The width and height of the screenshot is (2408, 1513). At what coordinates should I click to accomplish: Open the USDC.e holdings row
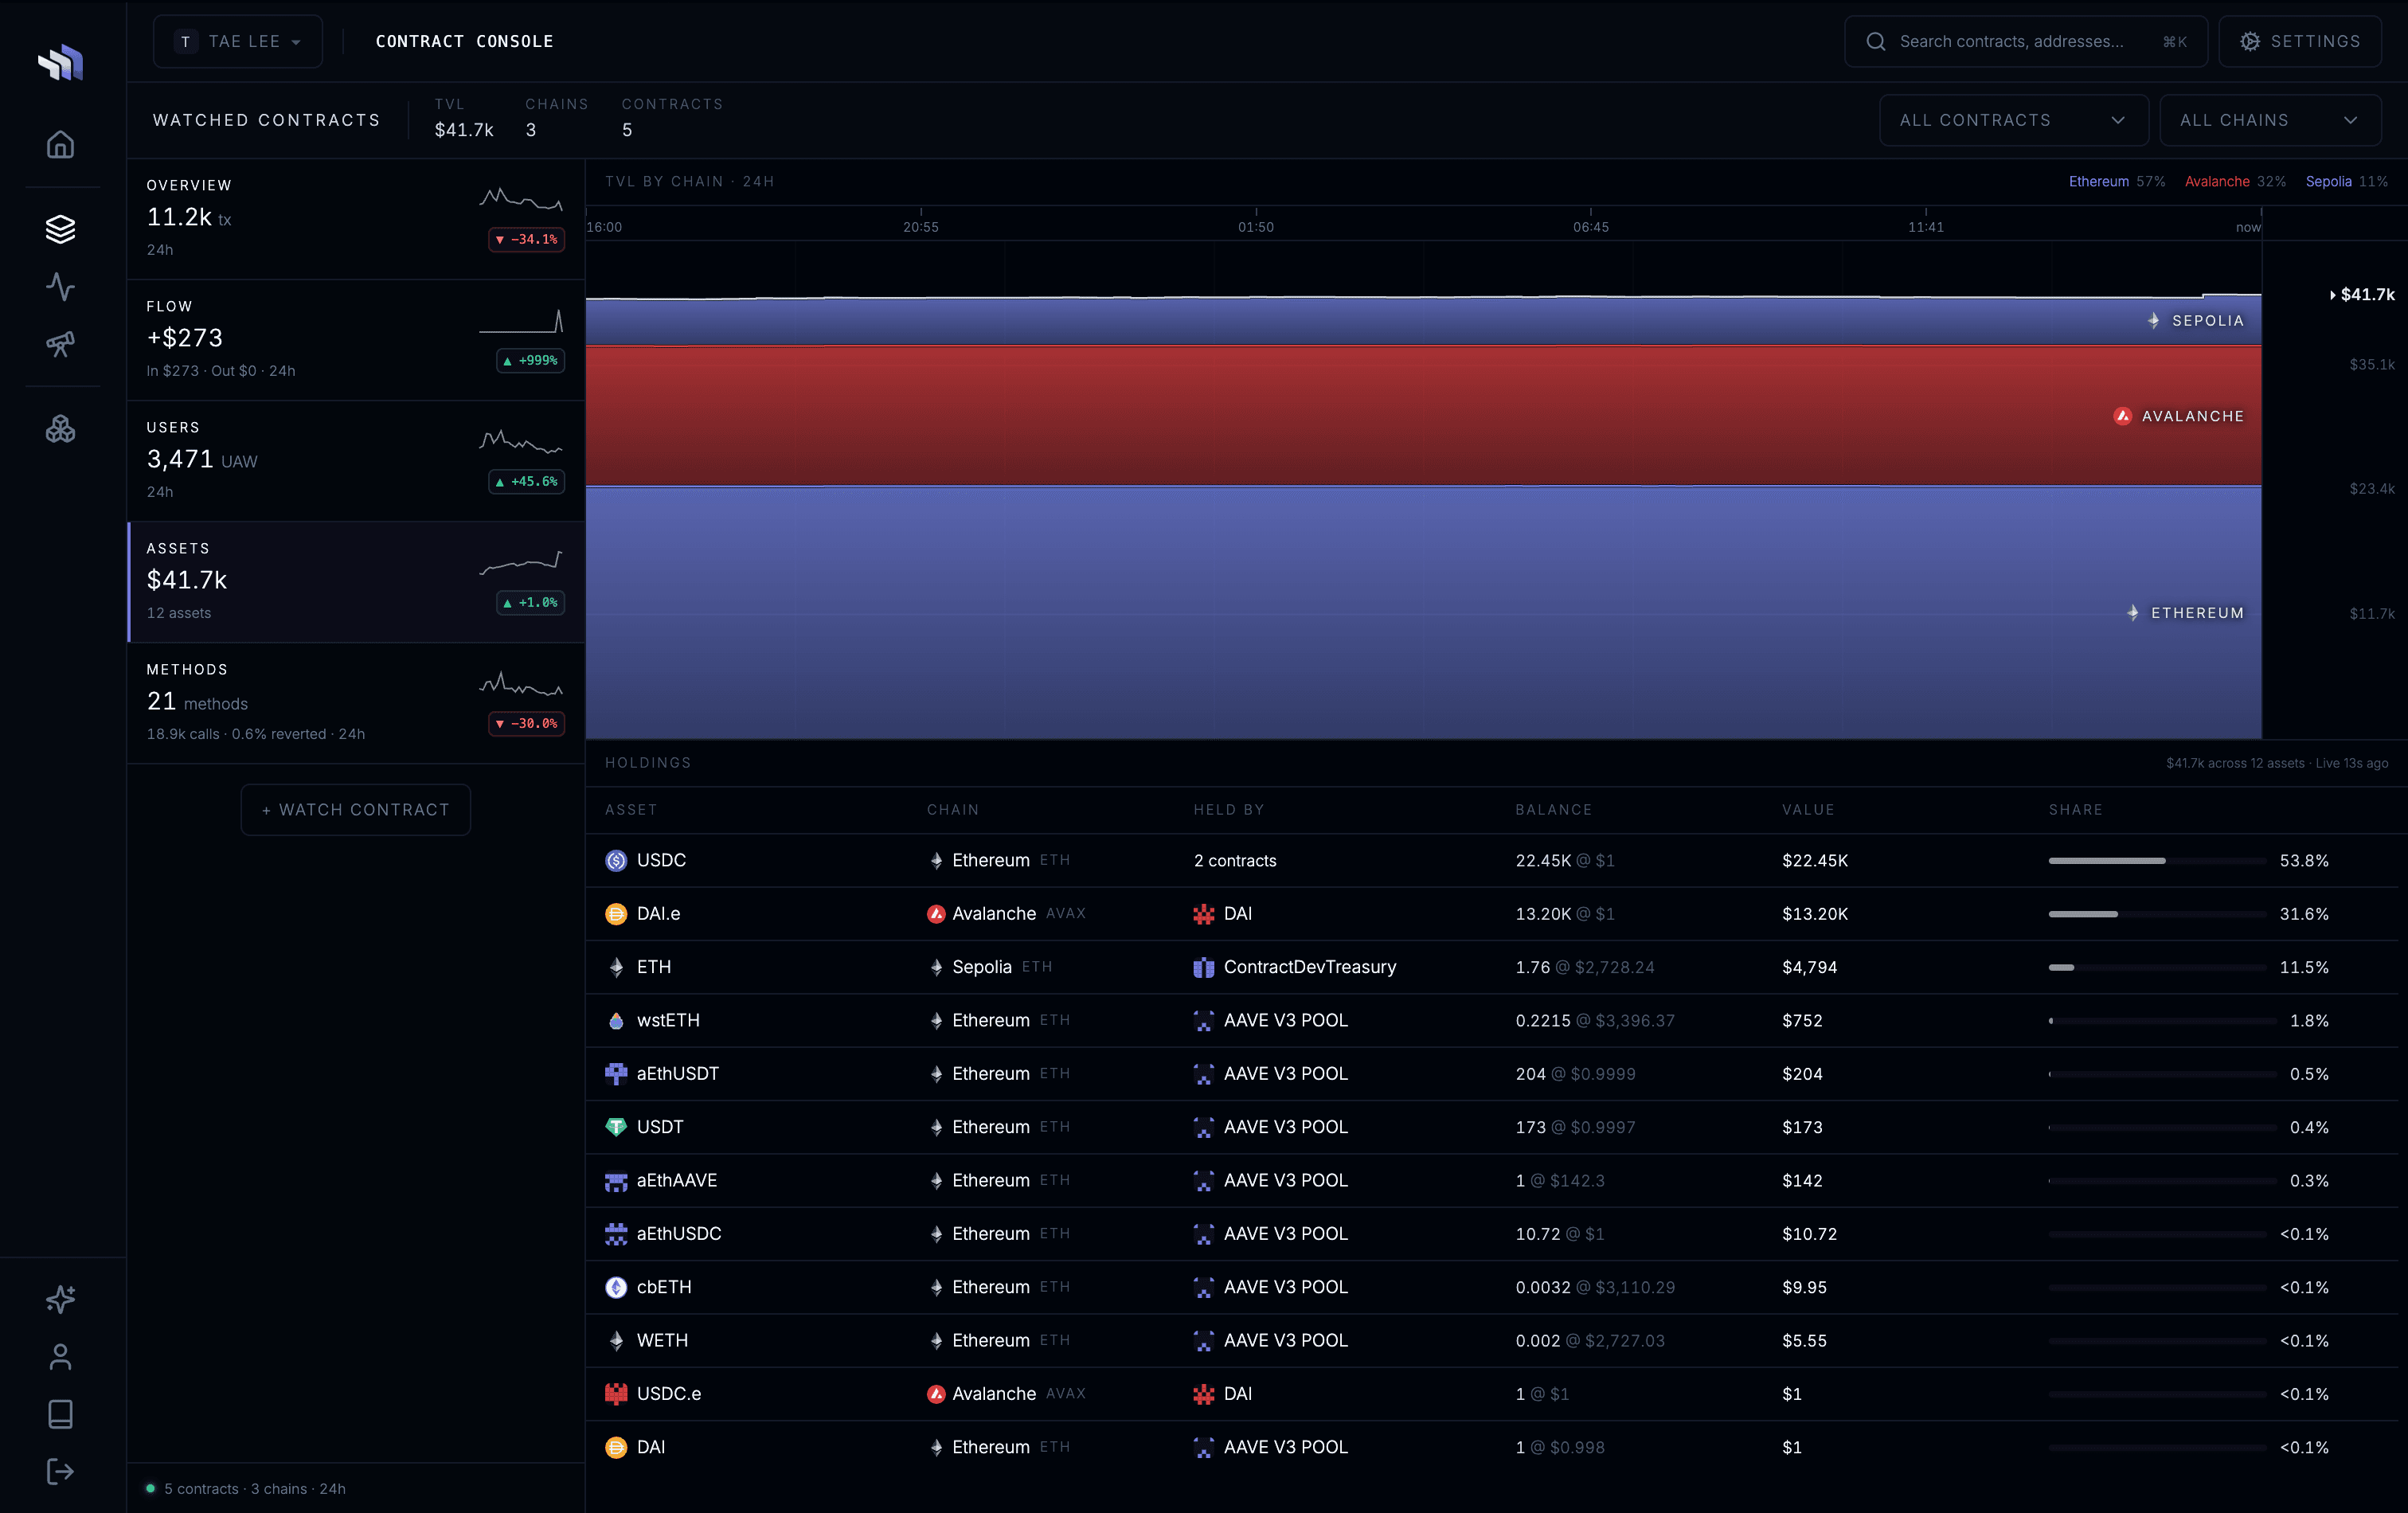[x=1492, y=1394]
